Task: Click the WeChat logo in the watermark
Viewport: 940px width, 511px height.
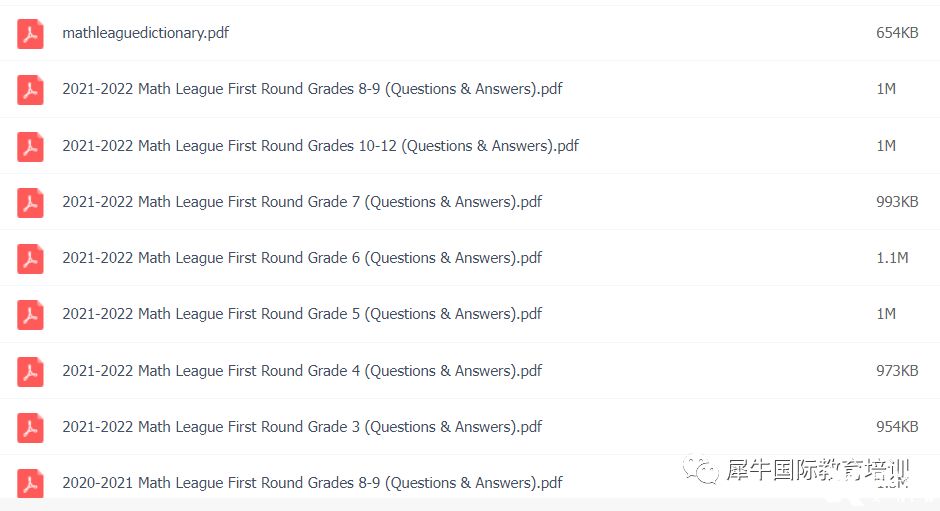Action: click(x=700, y=470)
